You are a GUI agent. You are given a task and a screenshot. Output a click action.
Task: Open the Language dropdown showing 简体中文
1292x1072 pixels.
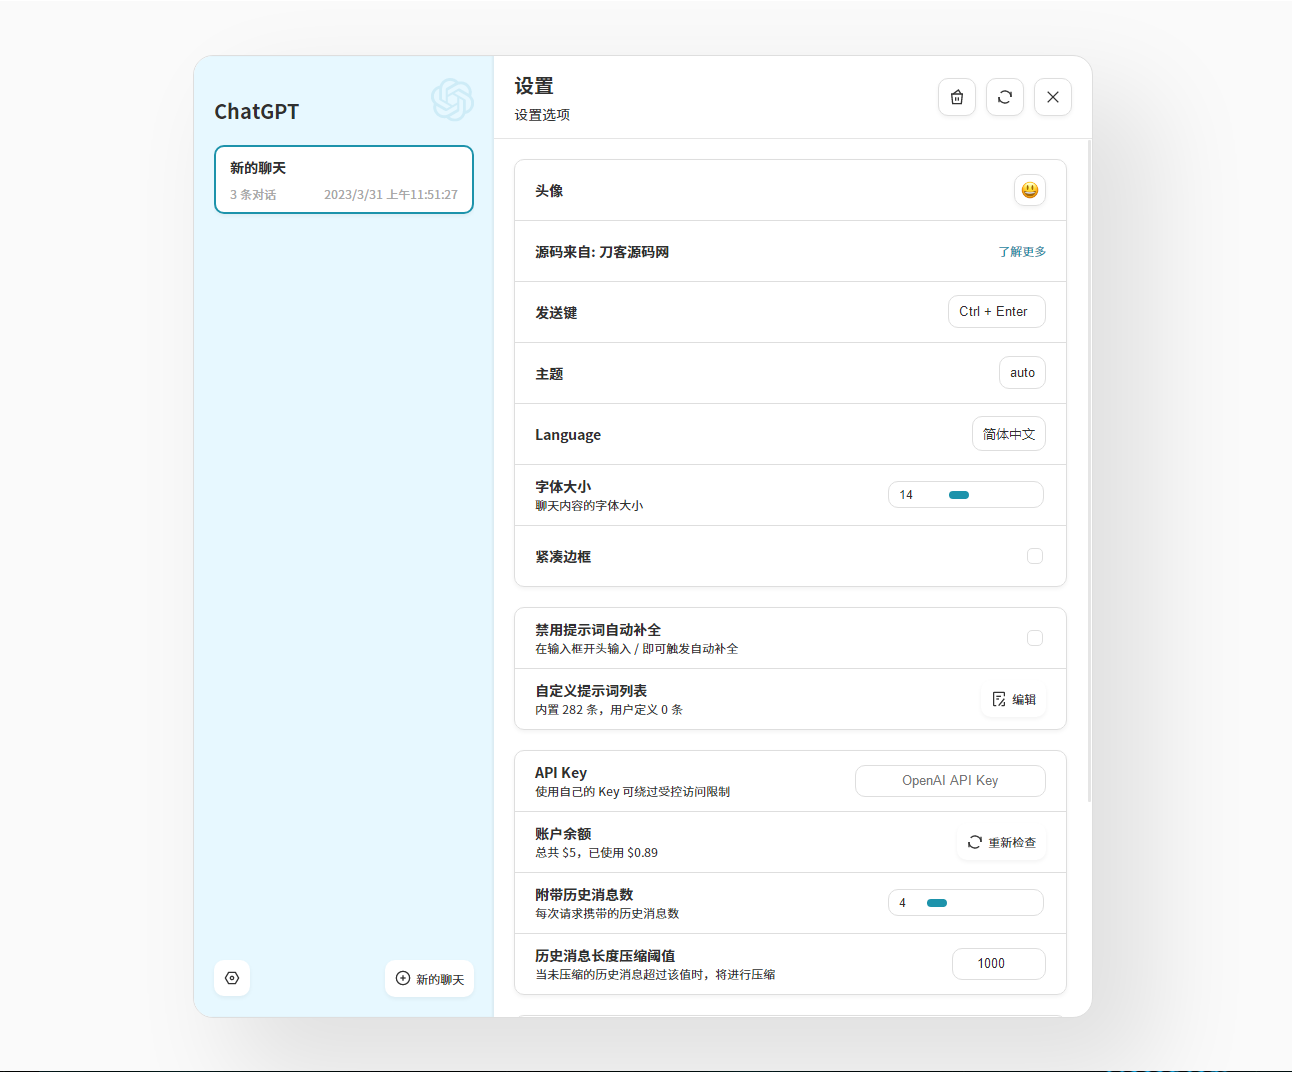(x=1008, y=434)
